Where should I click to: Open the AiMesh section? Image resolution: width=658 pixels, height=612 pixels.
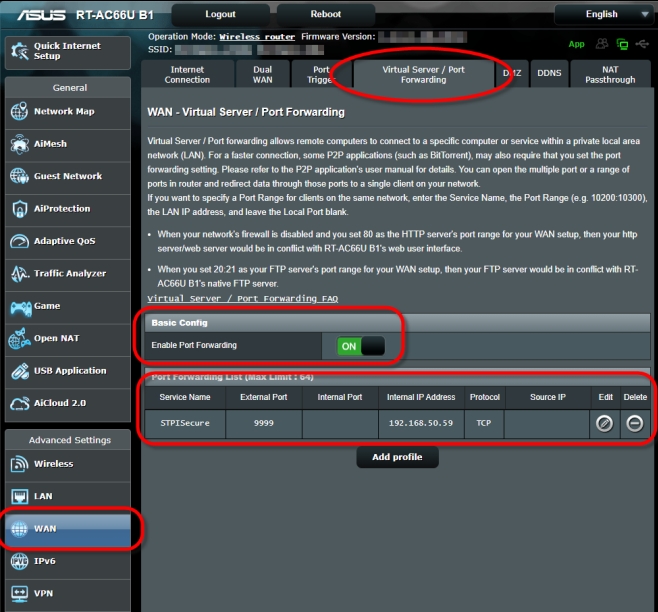[x=66, y=144]
